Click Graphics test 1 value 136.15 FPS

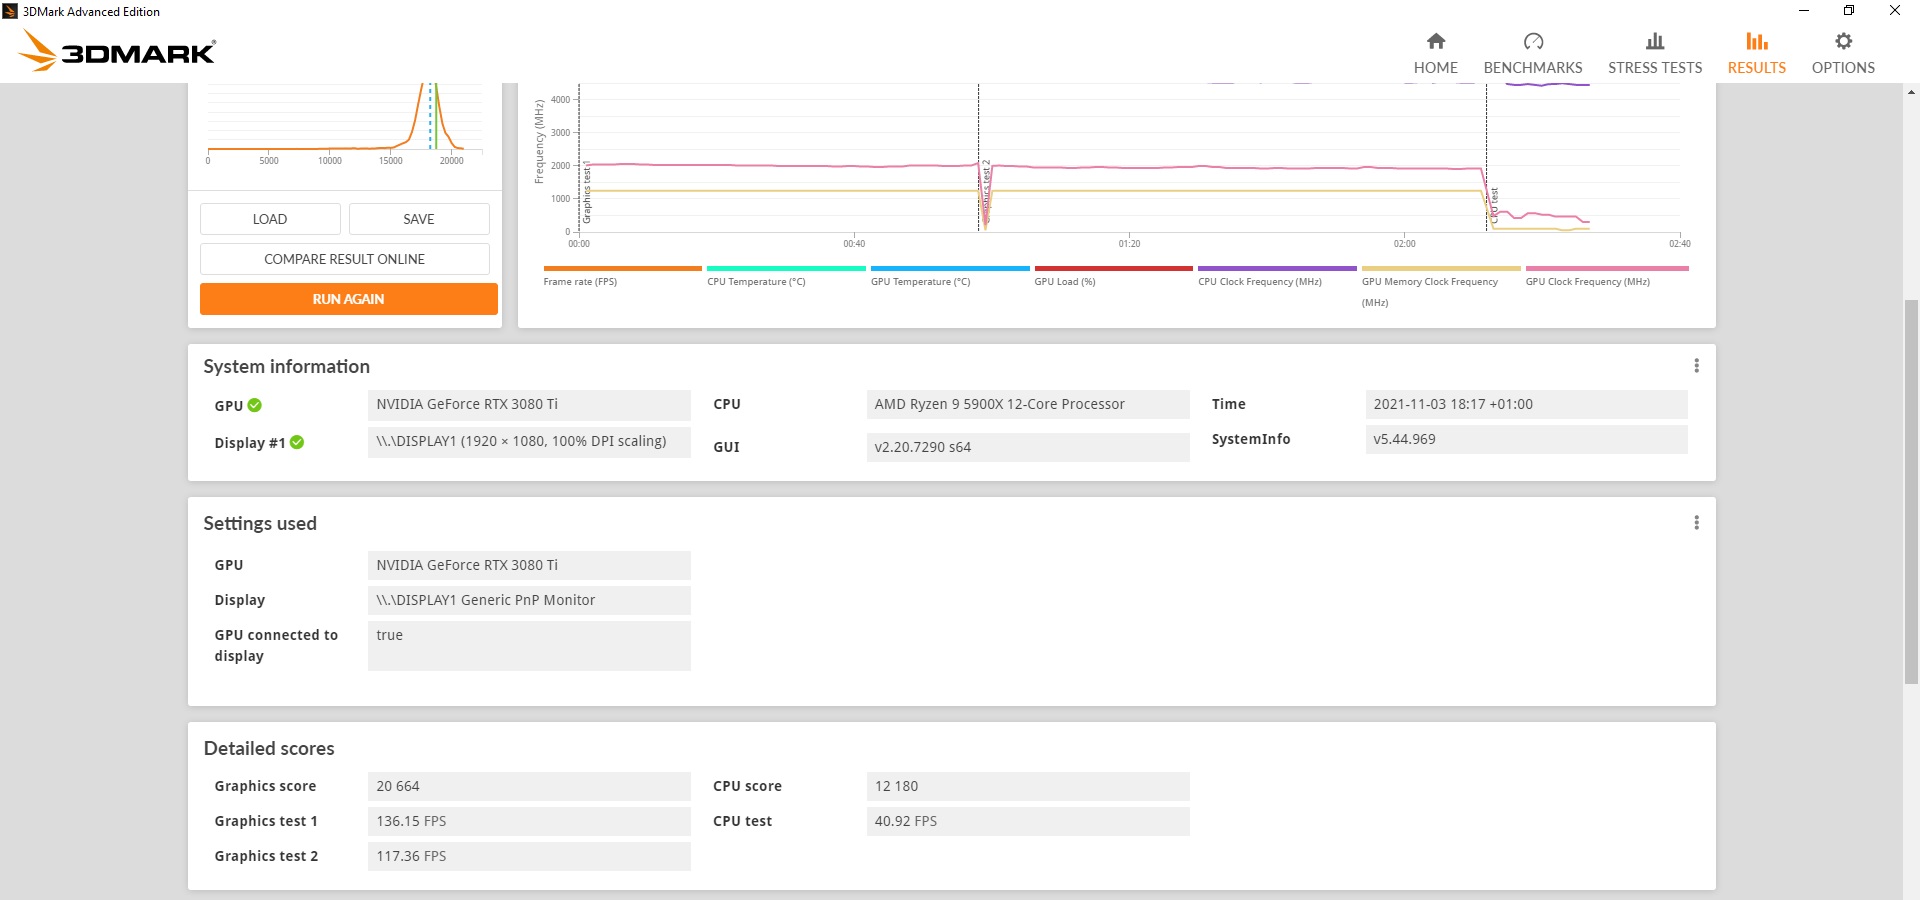coord(529,821)
